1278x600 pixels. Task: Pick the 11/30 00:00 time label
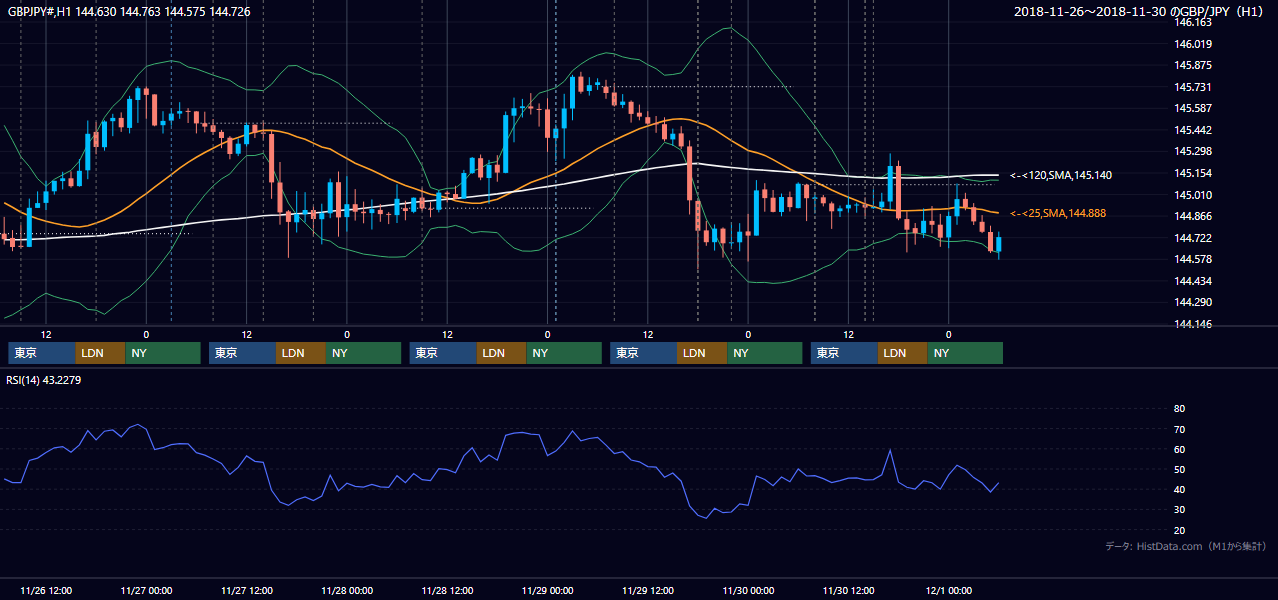pos(748,590)
